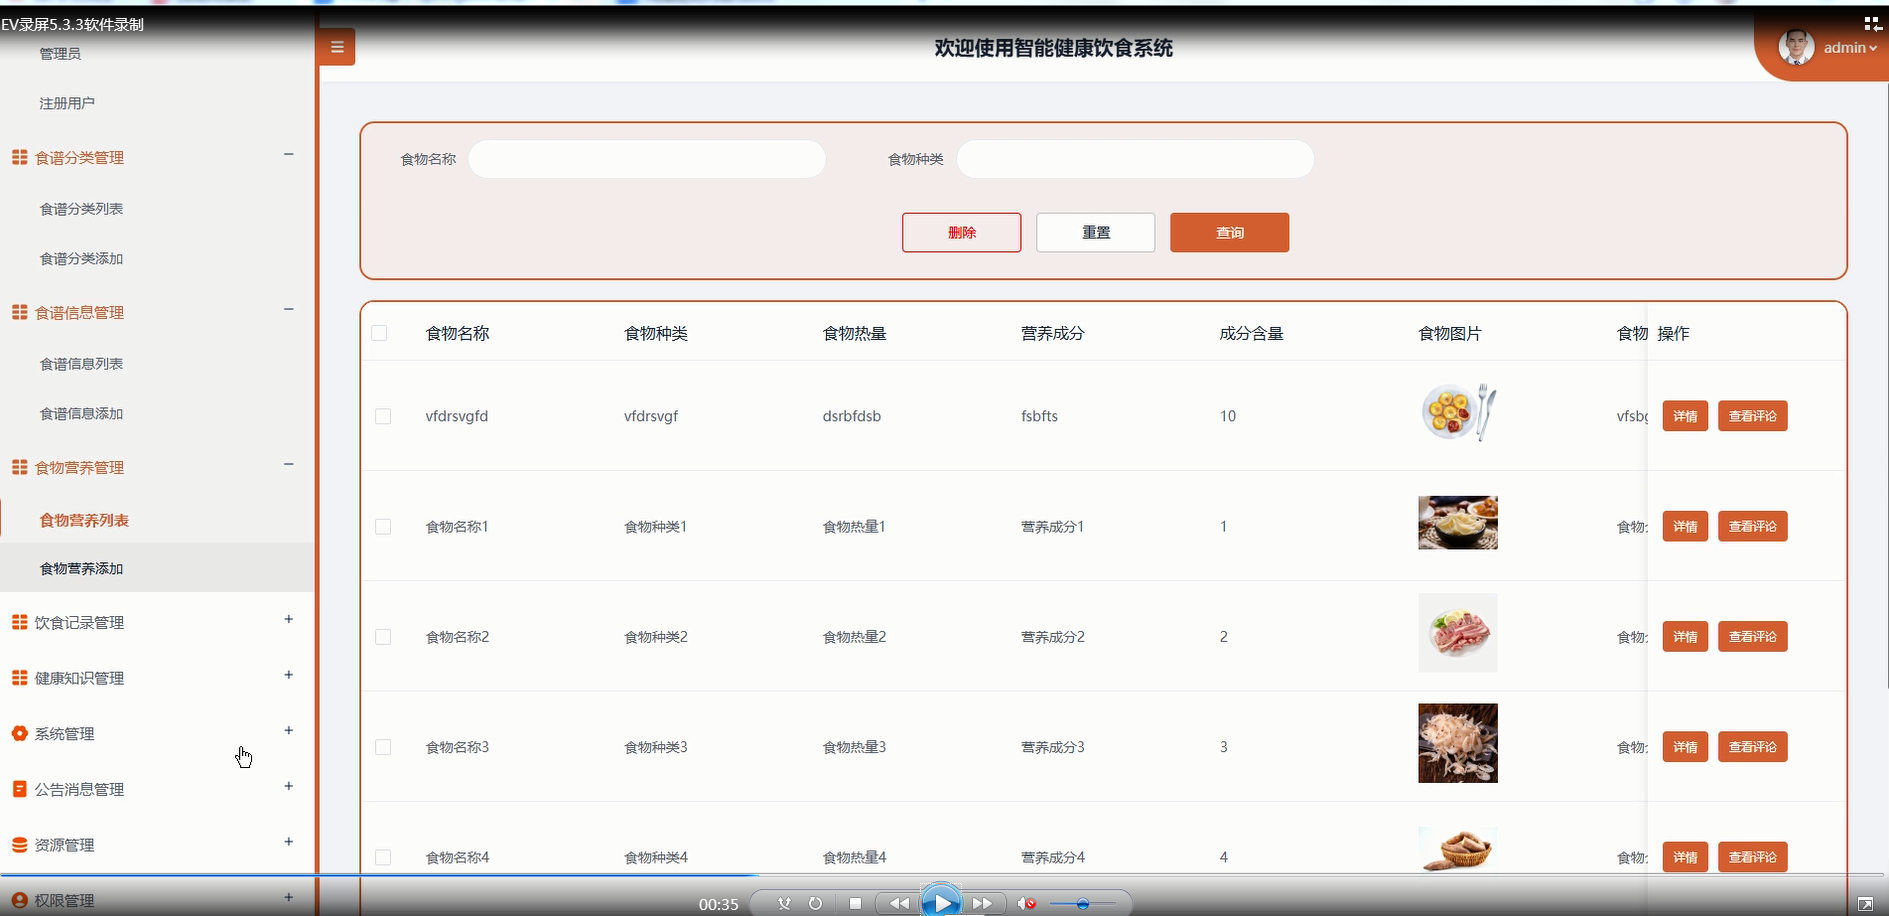Viewport: 1889px width, 916px height.
Task: Open the vfdrsvgfd food image thumbnail
Action: (1458, 412)
